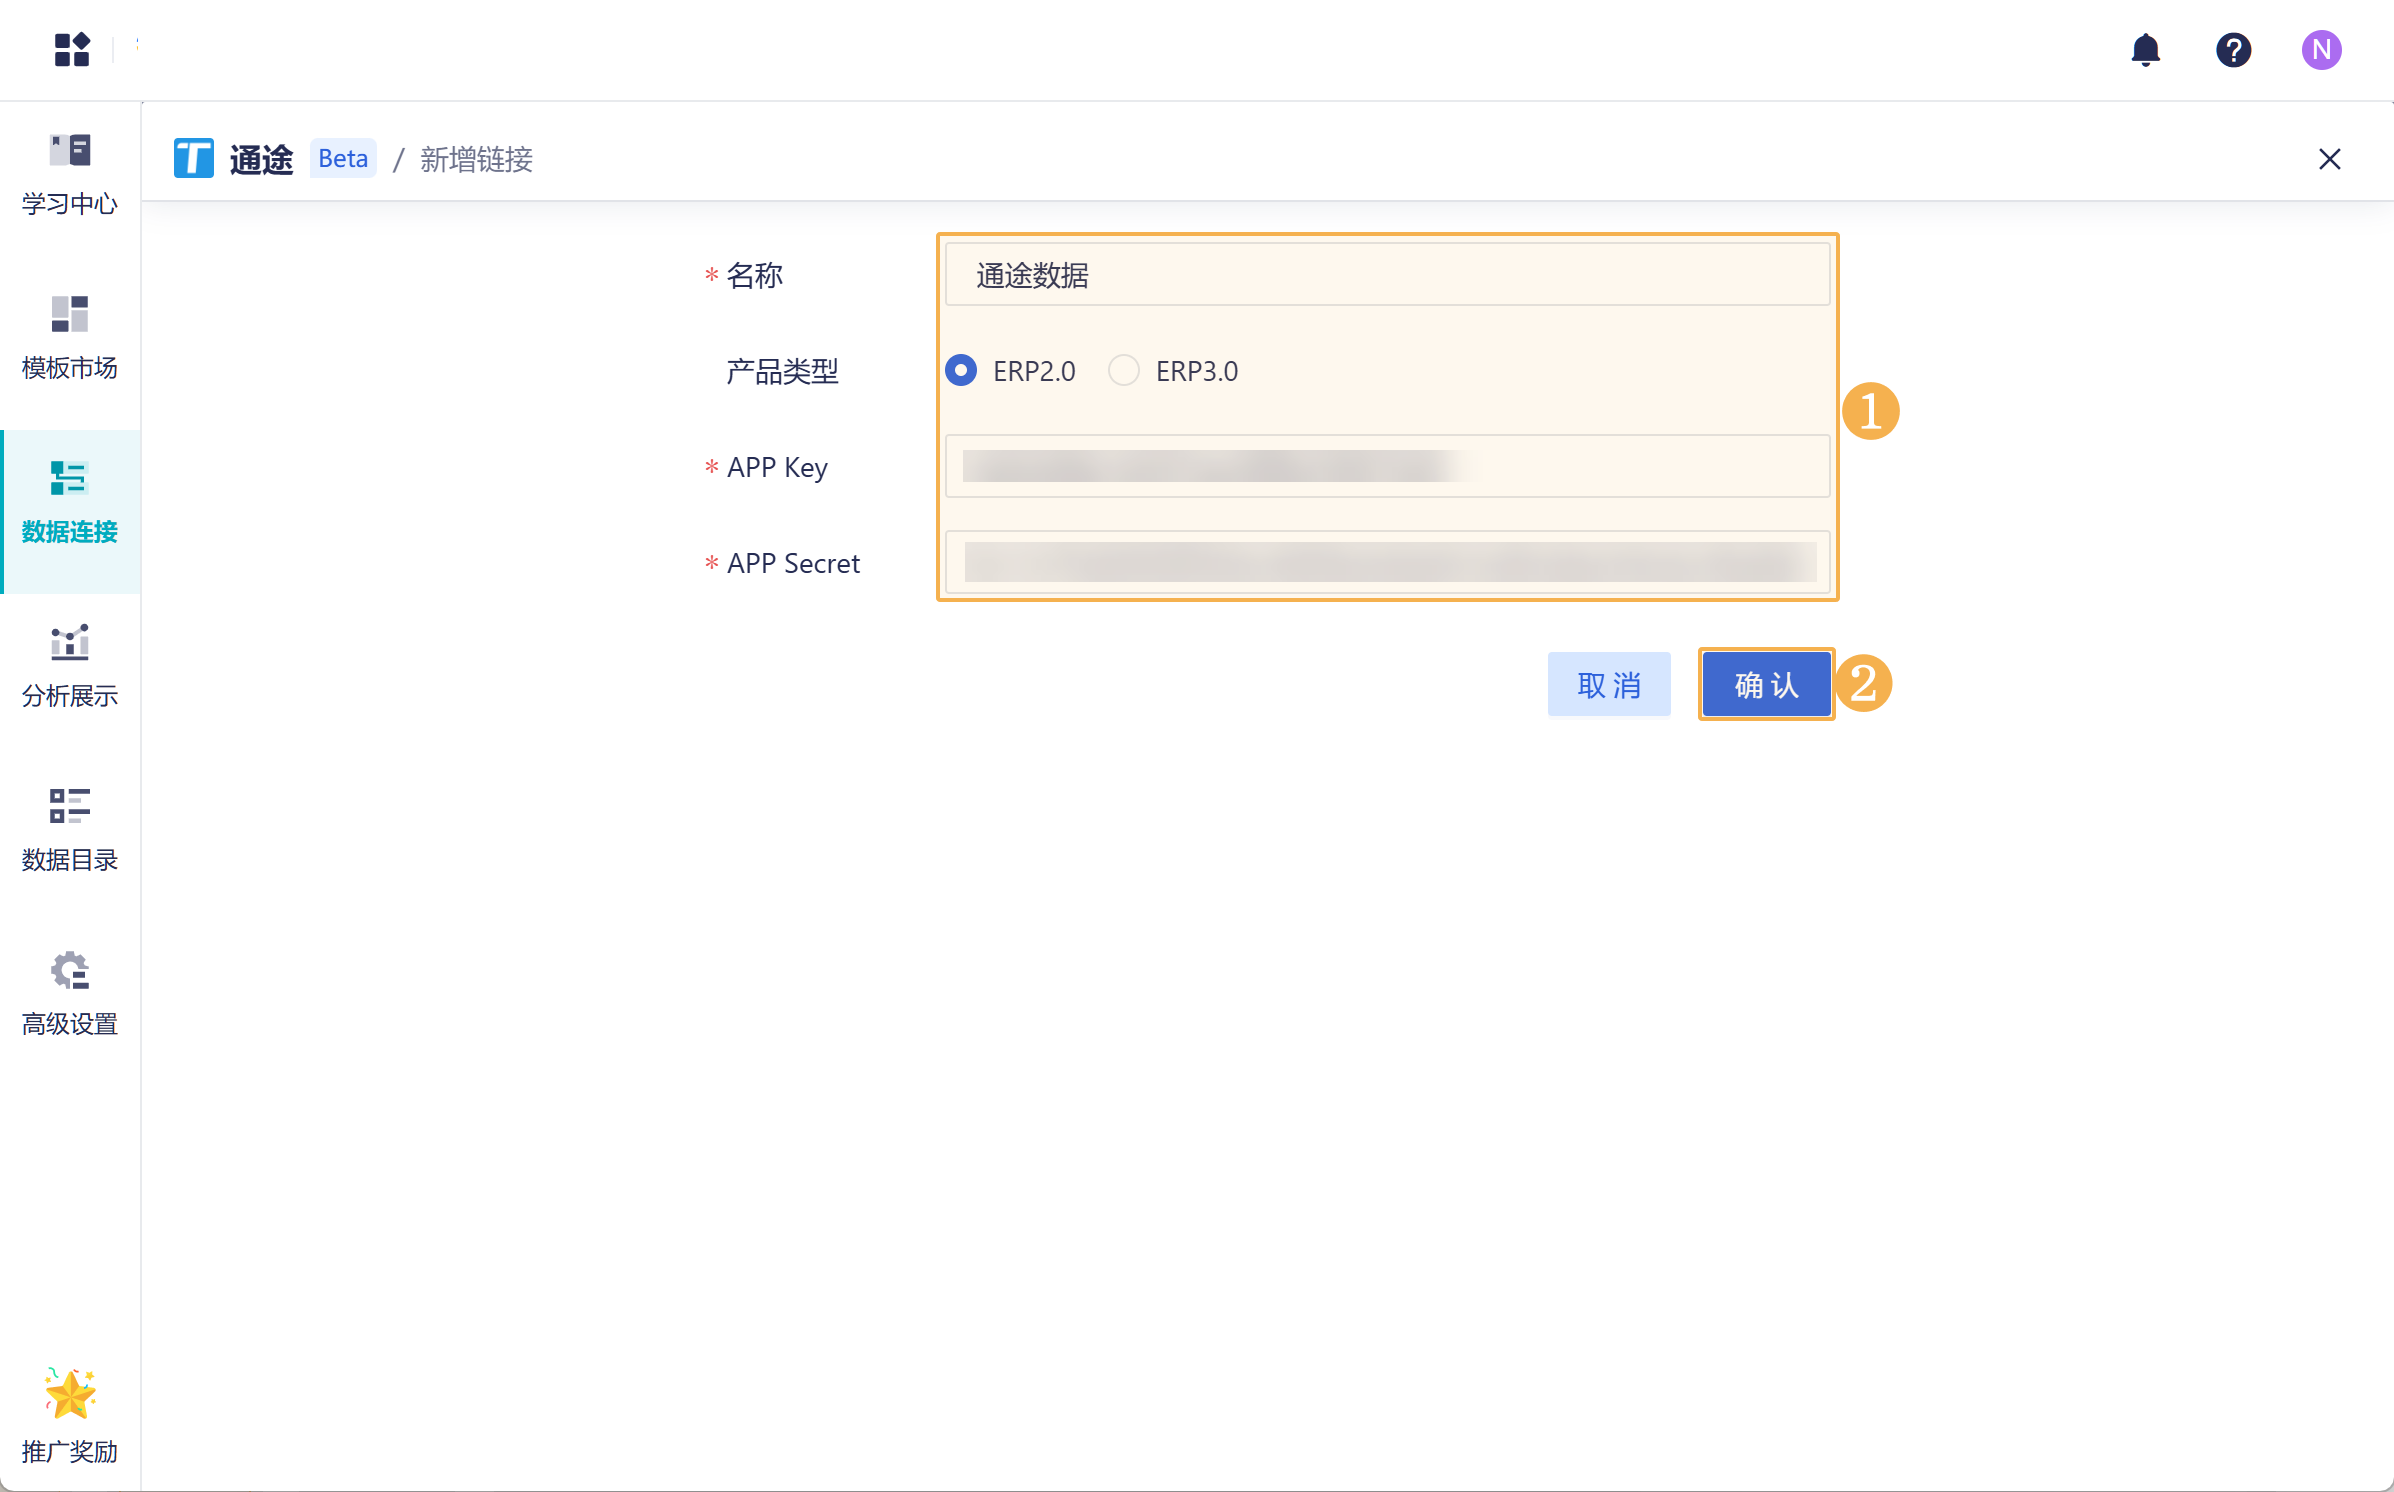2394x1492 pixels.
Task: Focus the APP Secret input field
Action: click(x=1387, y=562)
